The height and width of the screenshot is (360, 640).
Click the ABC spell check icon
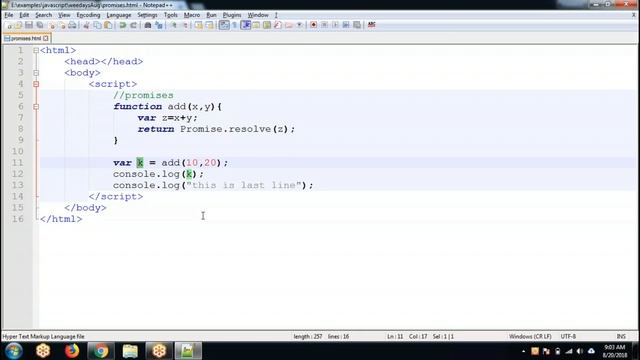[371, 25]
